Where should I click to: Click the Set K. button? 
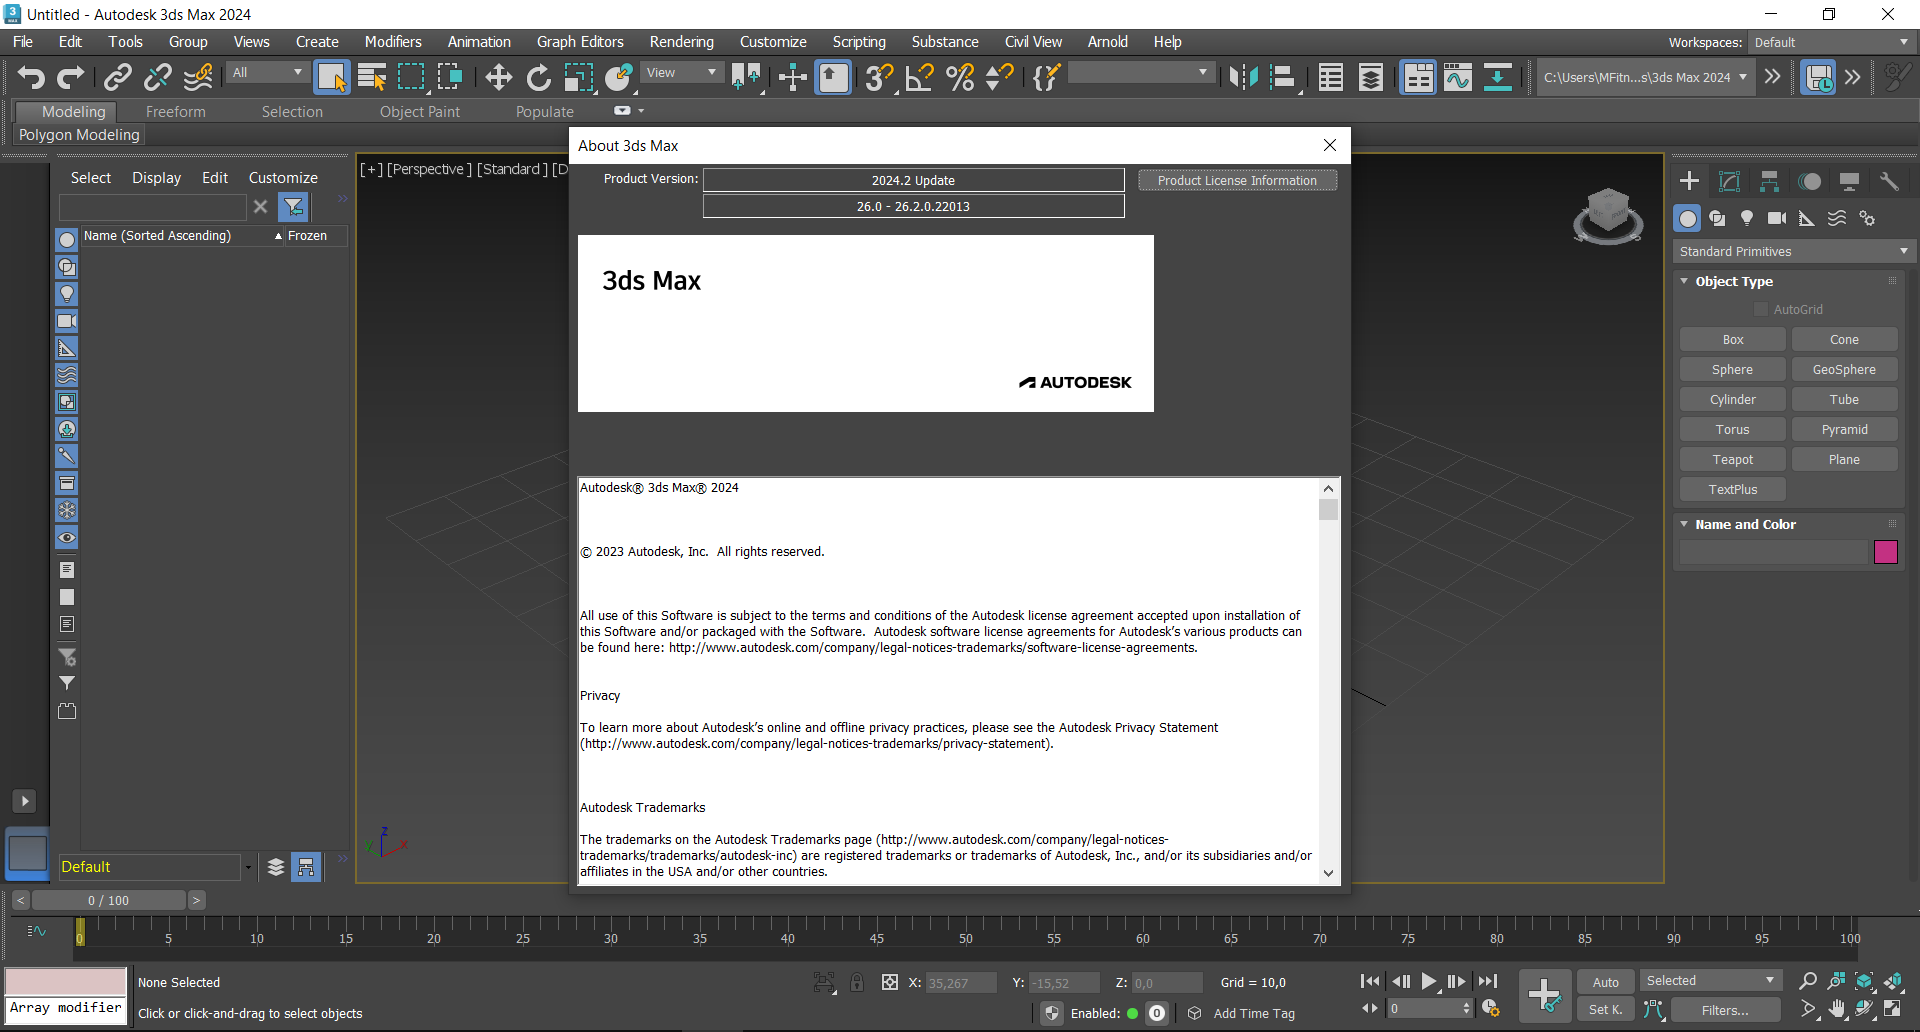[x=1606, y=1010]
